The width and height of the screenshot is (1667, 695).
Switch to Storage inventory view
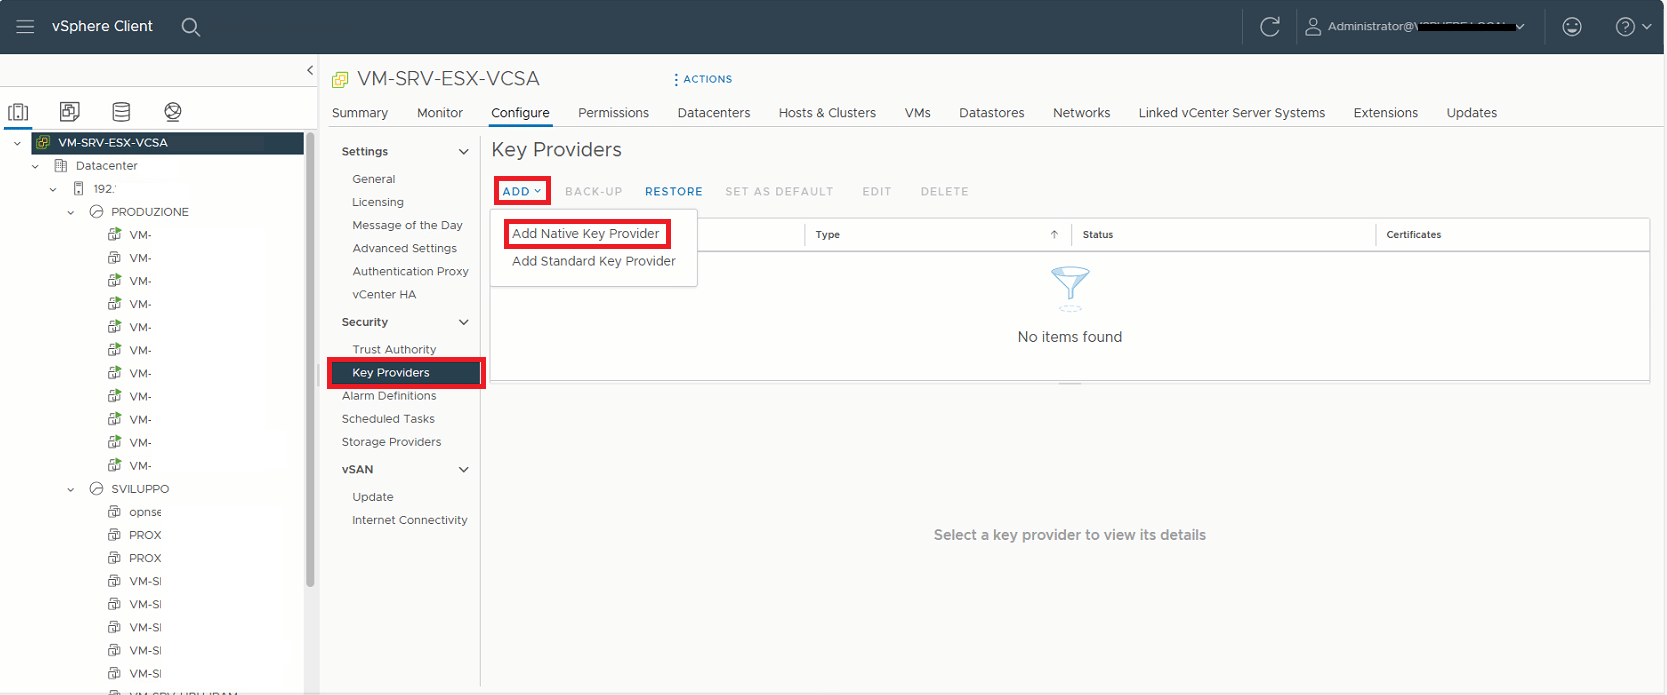[121, 112]
